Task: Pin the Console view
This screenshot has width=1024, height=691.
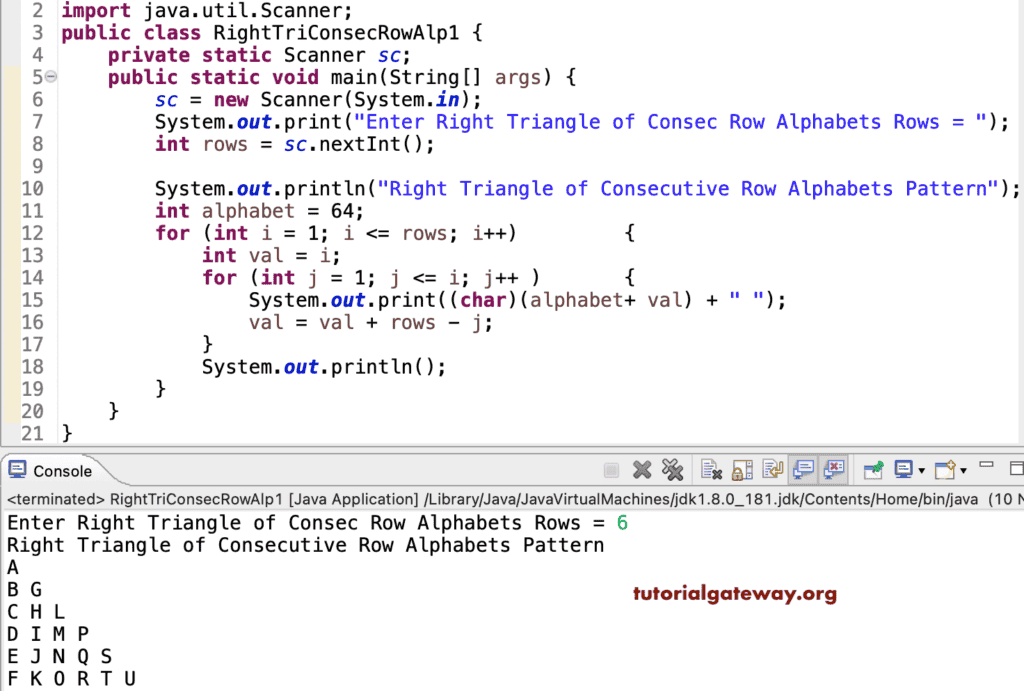Action: point(872,470)
